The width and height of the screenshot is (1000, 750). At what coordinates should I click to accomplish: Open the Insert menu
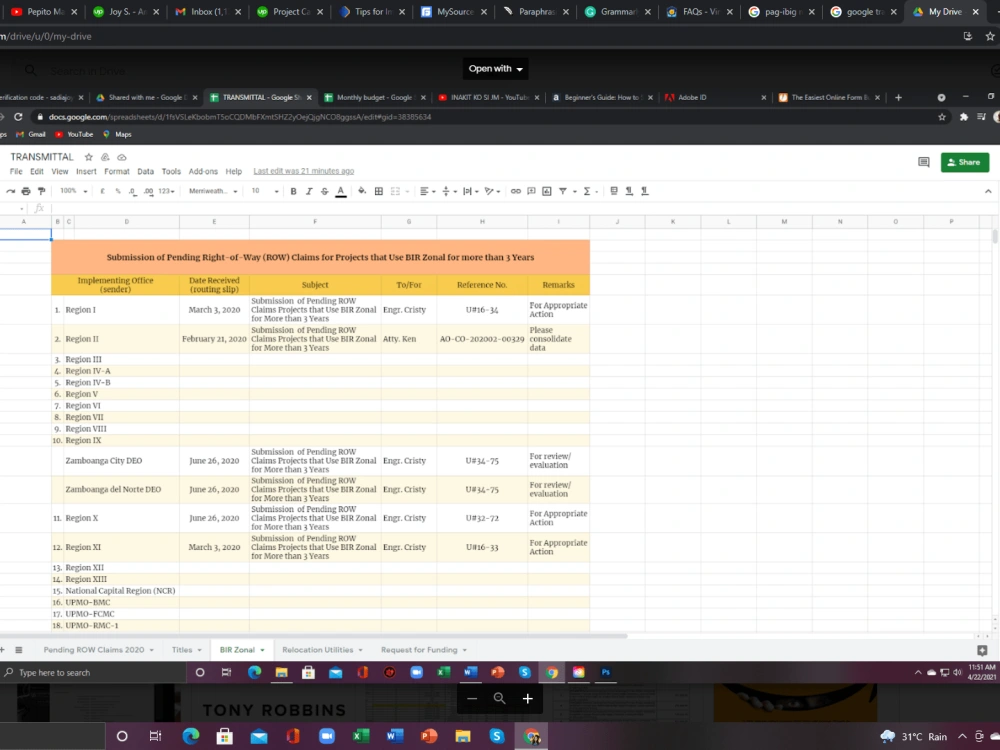pos(86,172)
